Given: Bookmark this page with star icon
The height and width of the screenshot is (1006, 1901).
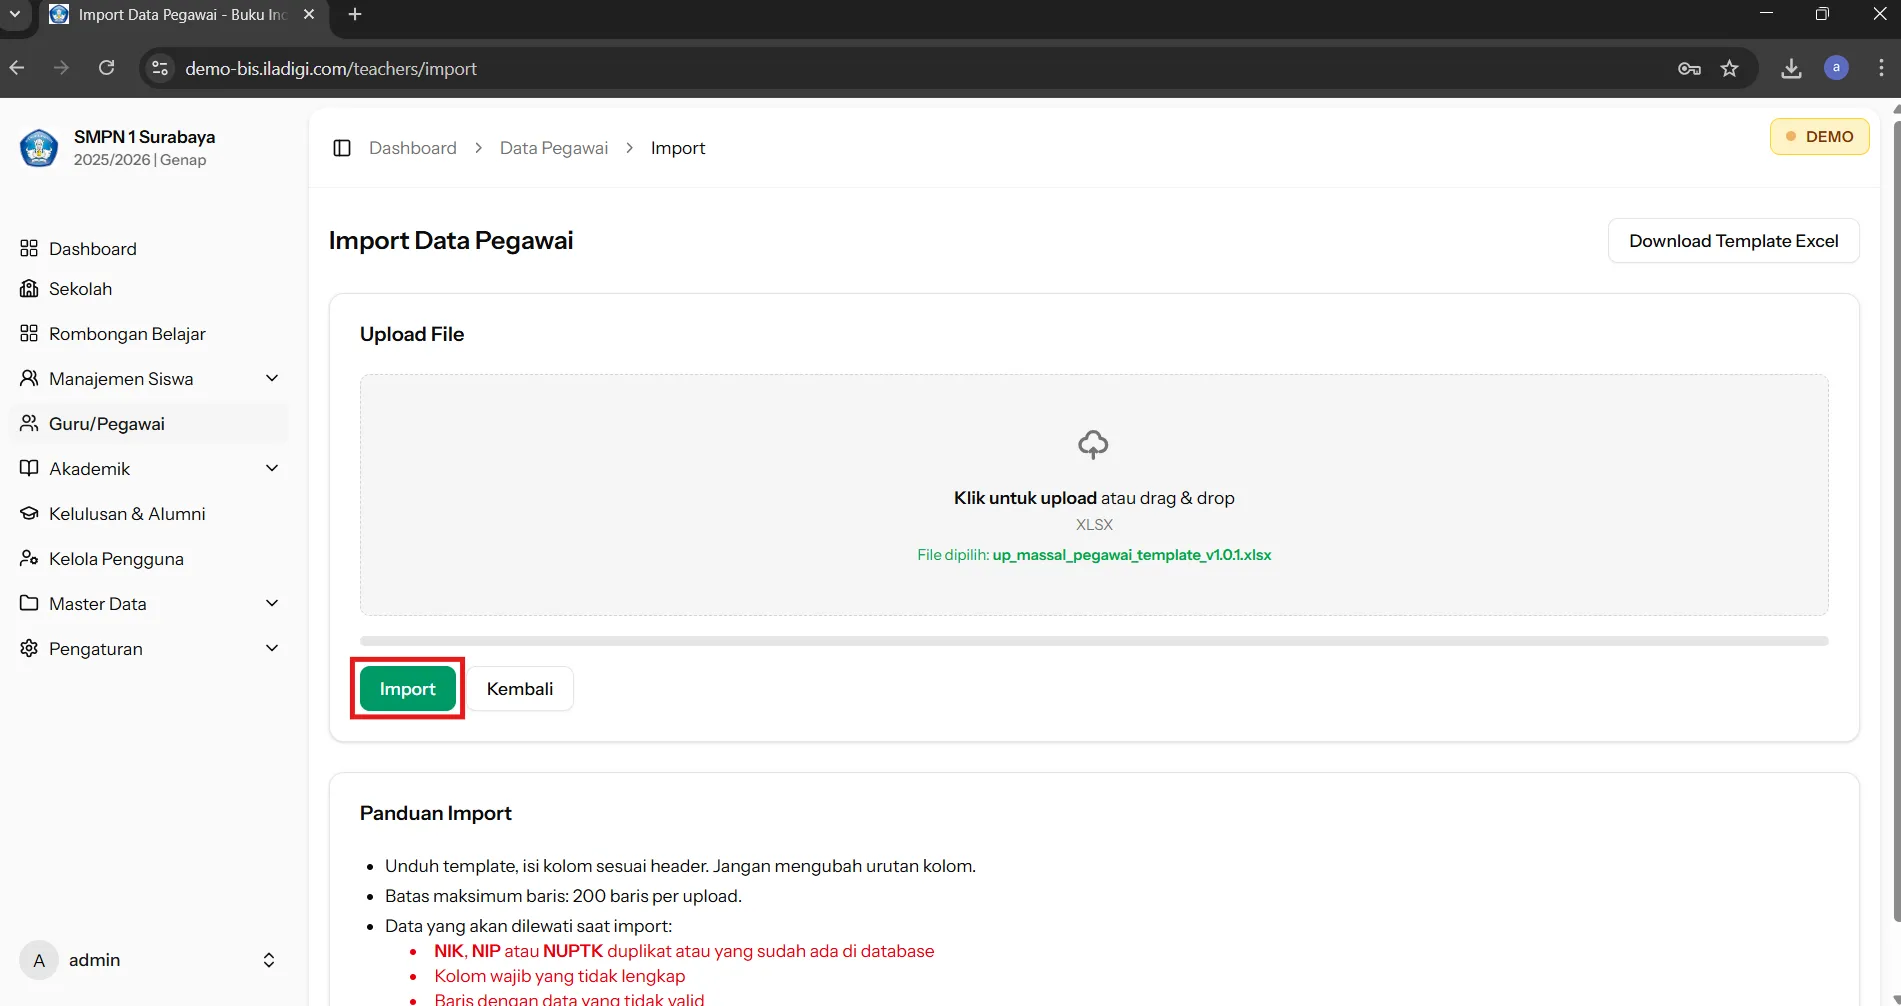Looking at the screenshot, I should [x=1730, y=68].
